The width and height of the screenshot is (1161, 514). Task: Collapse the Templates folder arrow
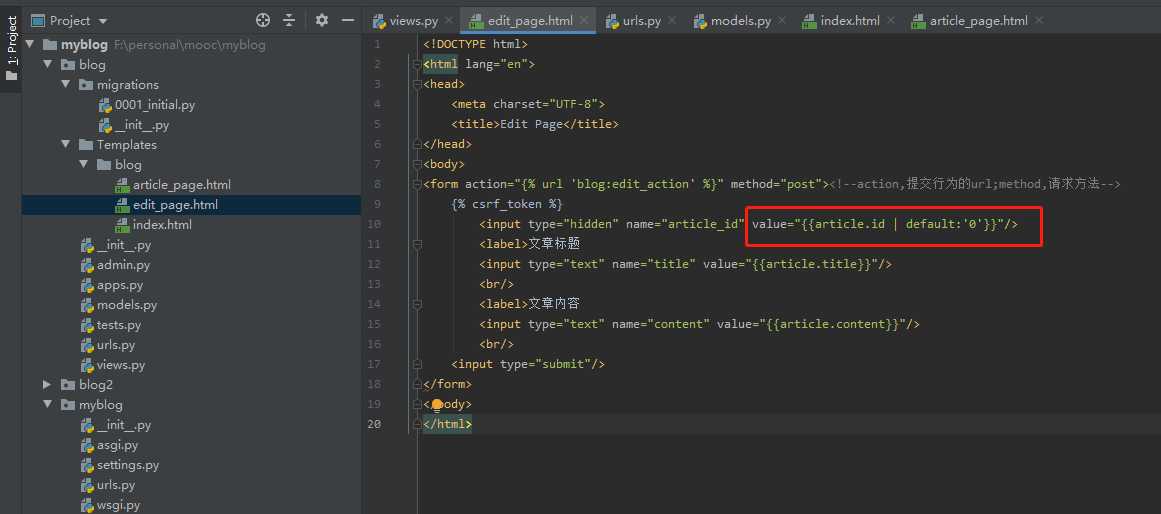click(x=65, y=144)
